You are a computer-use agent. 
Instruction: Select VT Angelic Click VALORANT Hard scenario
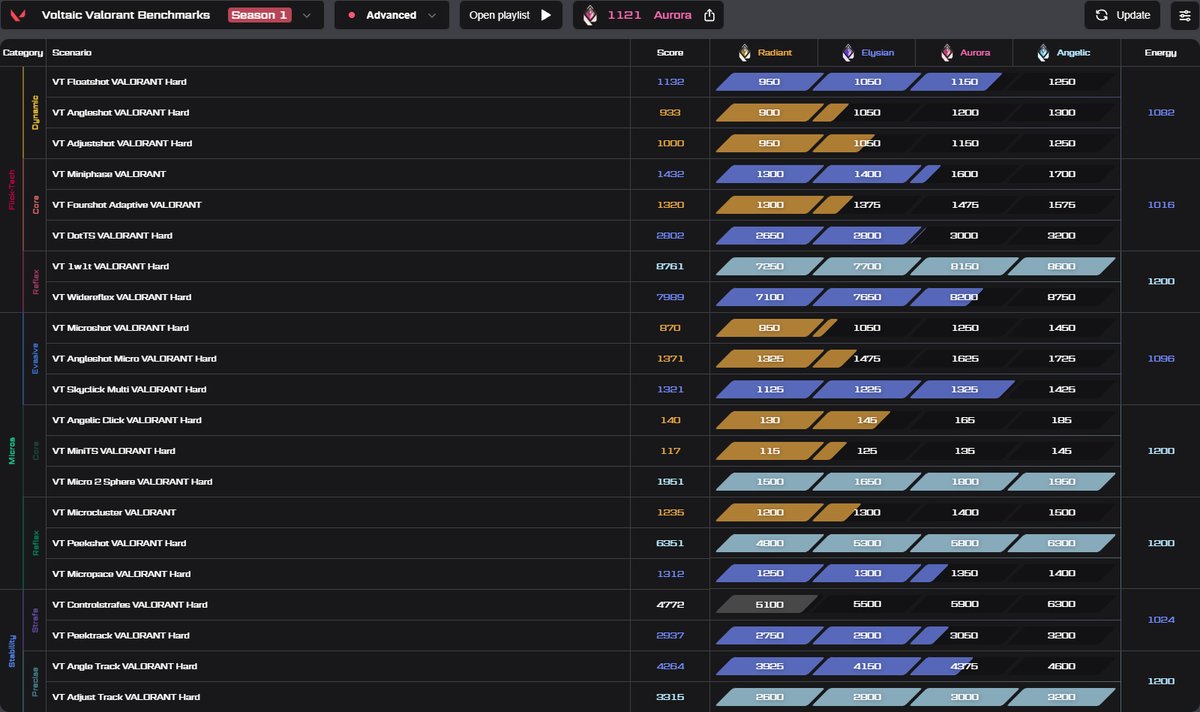(x=127, y=420)
